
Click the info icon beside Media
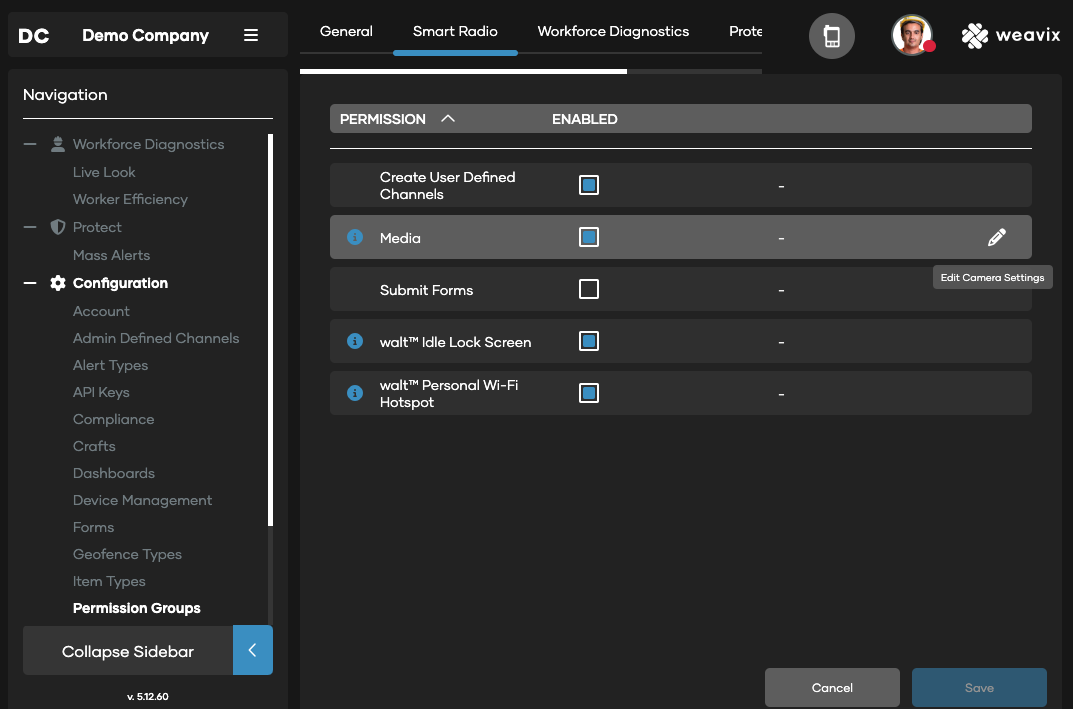click(x=354, y=237)
